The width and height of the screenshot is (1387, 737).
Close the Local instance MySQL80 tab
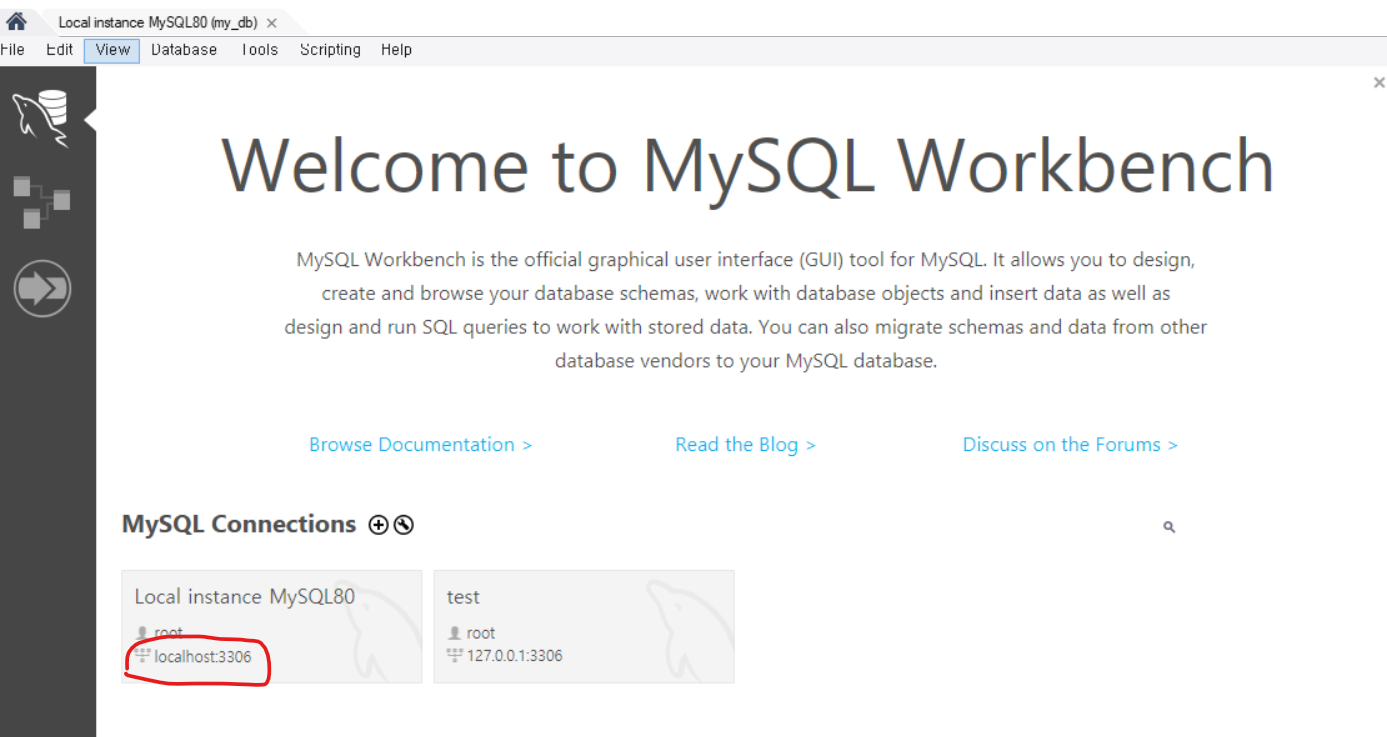click(272, 22)
